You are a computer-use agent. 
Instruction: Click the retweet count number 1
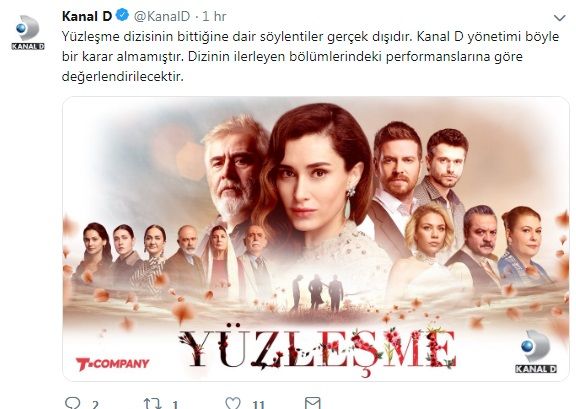(176, 405)
